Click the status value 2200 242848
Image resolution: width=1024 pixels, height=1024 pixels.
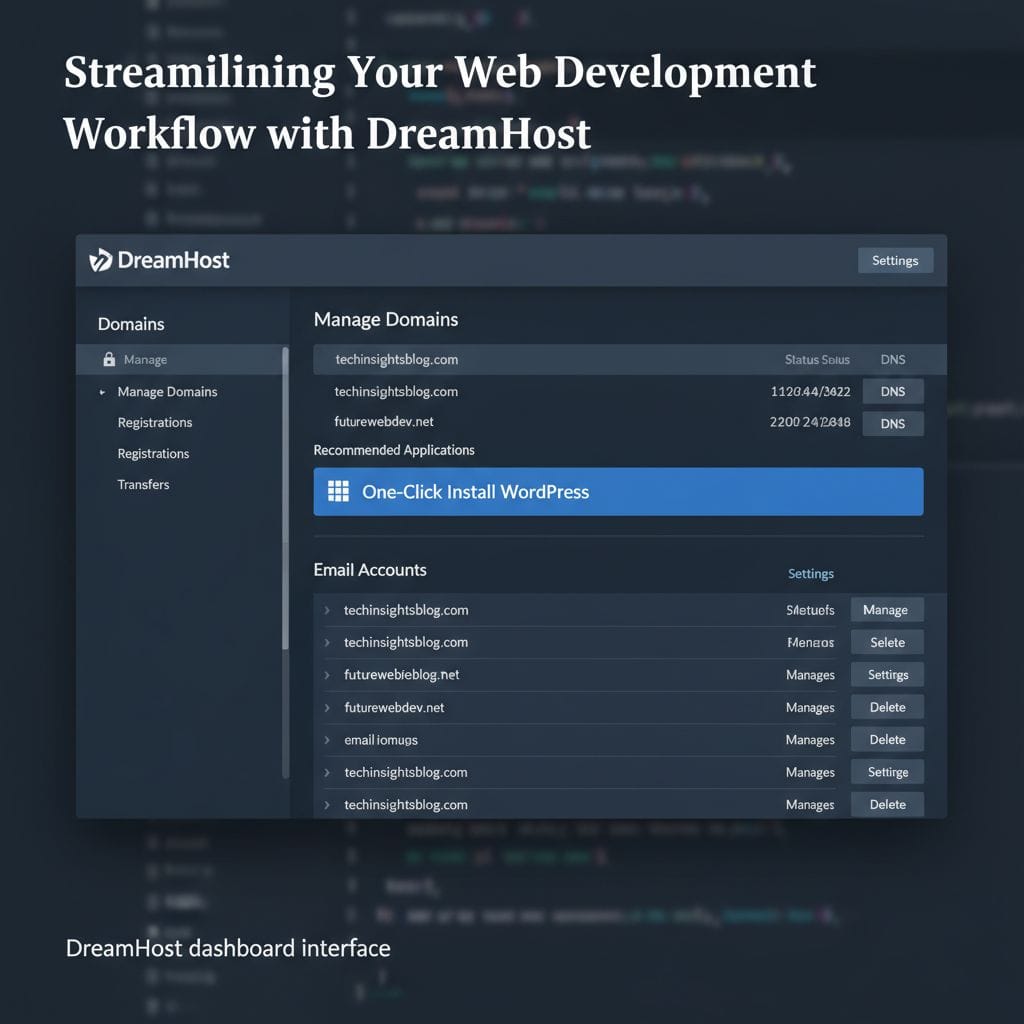tap(810, 422)
